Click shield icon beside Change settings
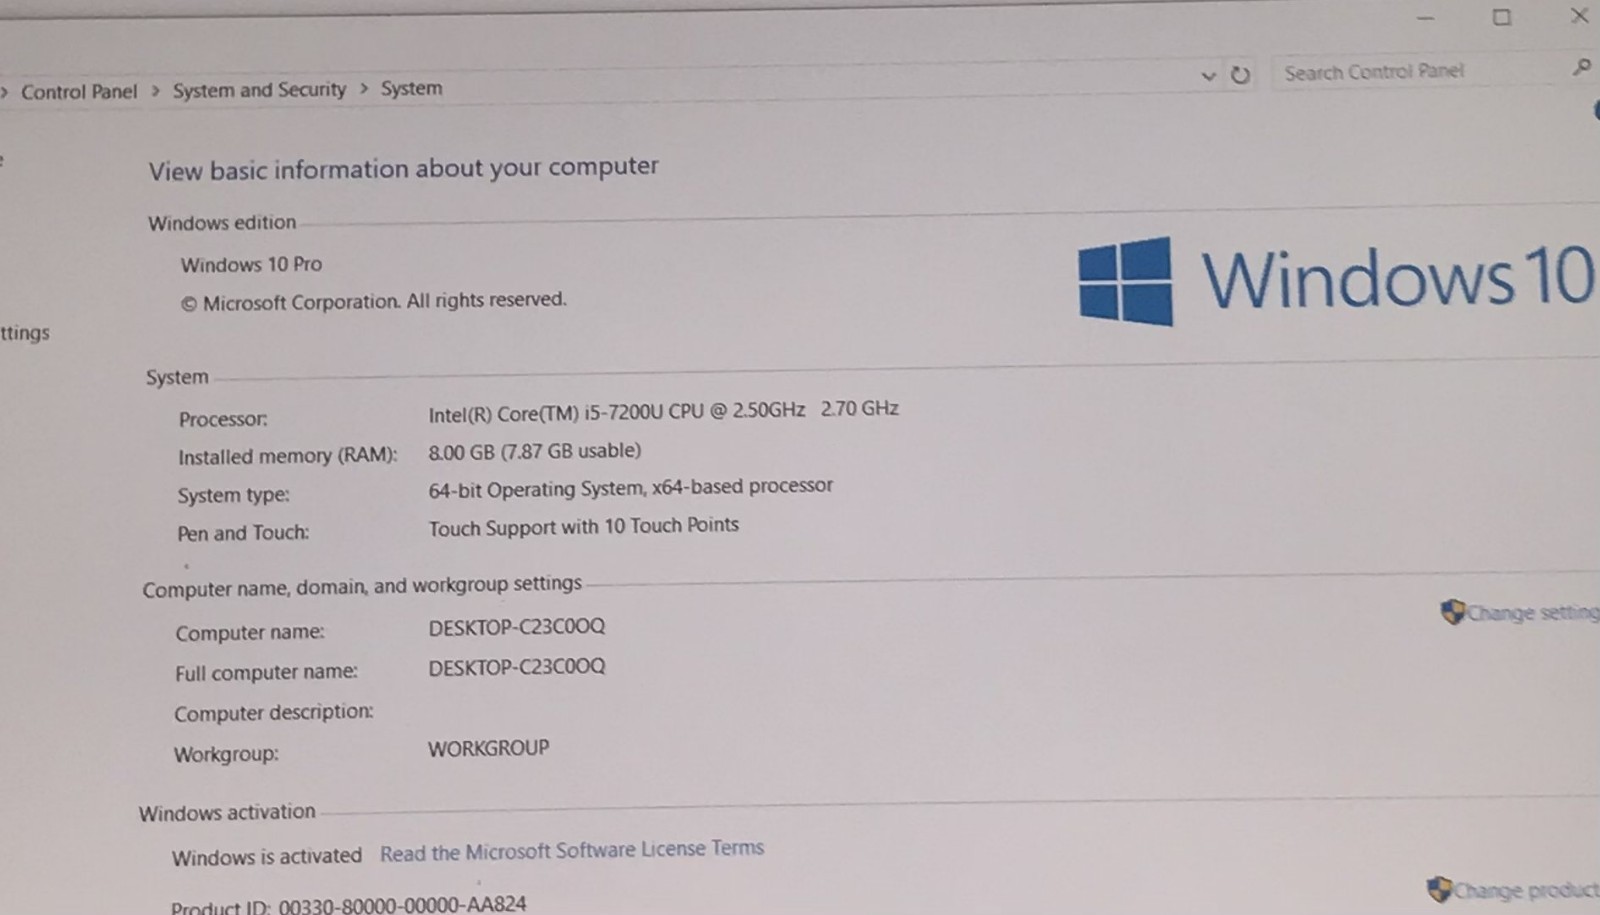 click(x=1453, y=612)
